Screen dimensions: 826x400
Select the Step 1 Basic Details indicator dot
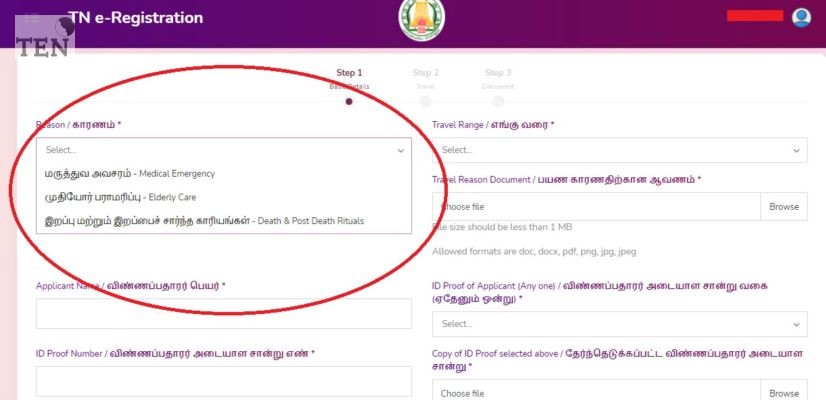pos(349,102)
